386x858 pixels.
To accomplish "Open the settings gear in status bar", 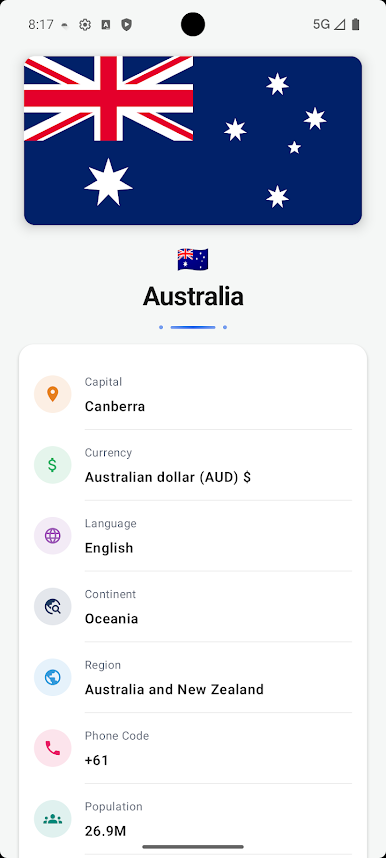I will [x=85, y=25].
